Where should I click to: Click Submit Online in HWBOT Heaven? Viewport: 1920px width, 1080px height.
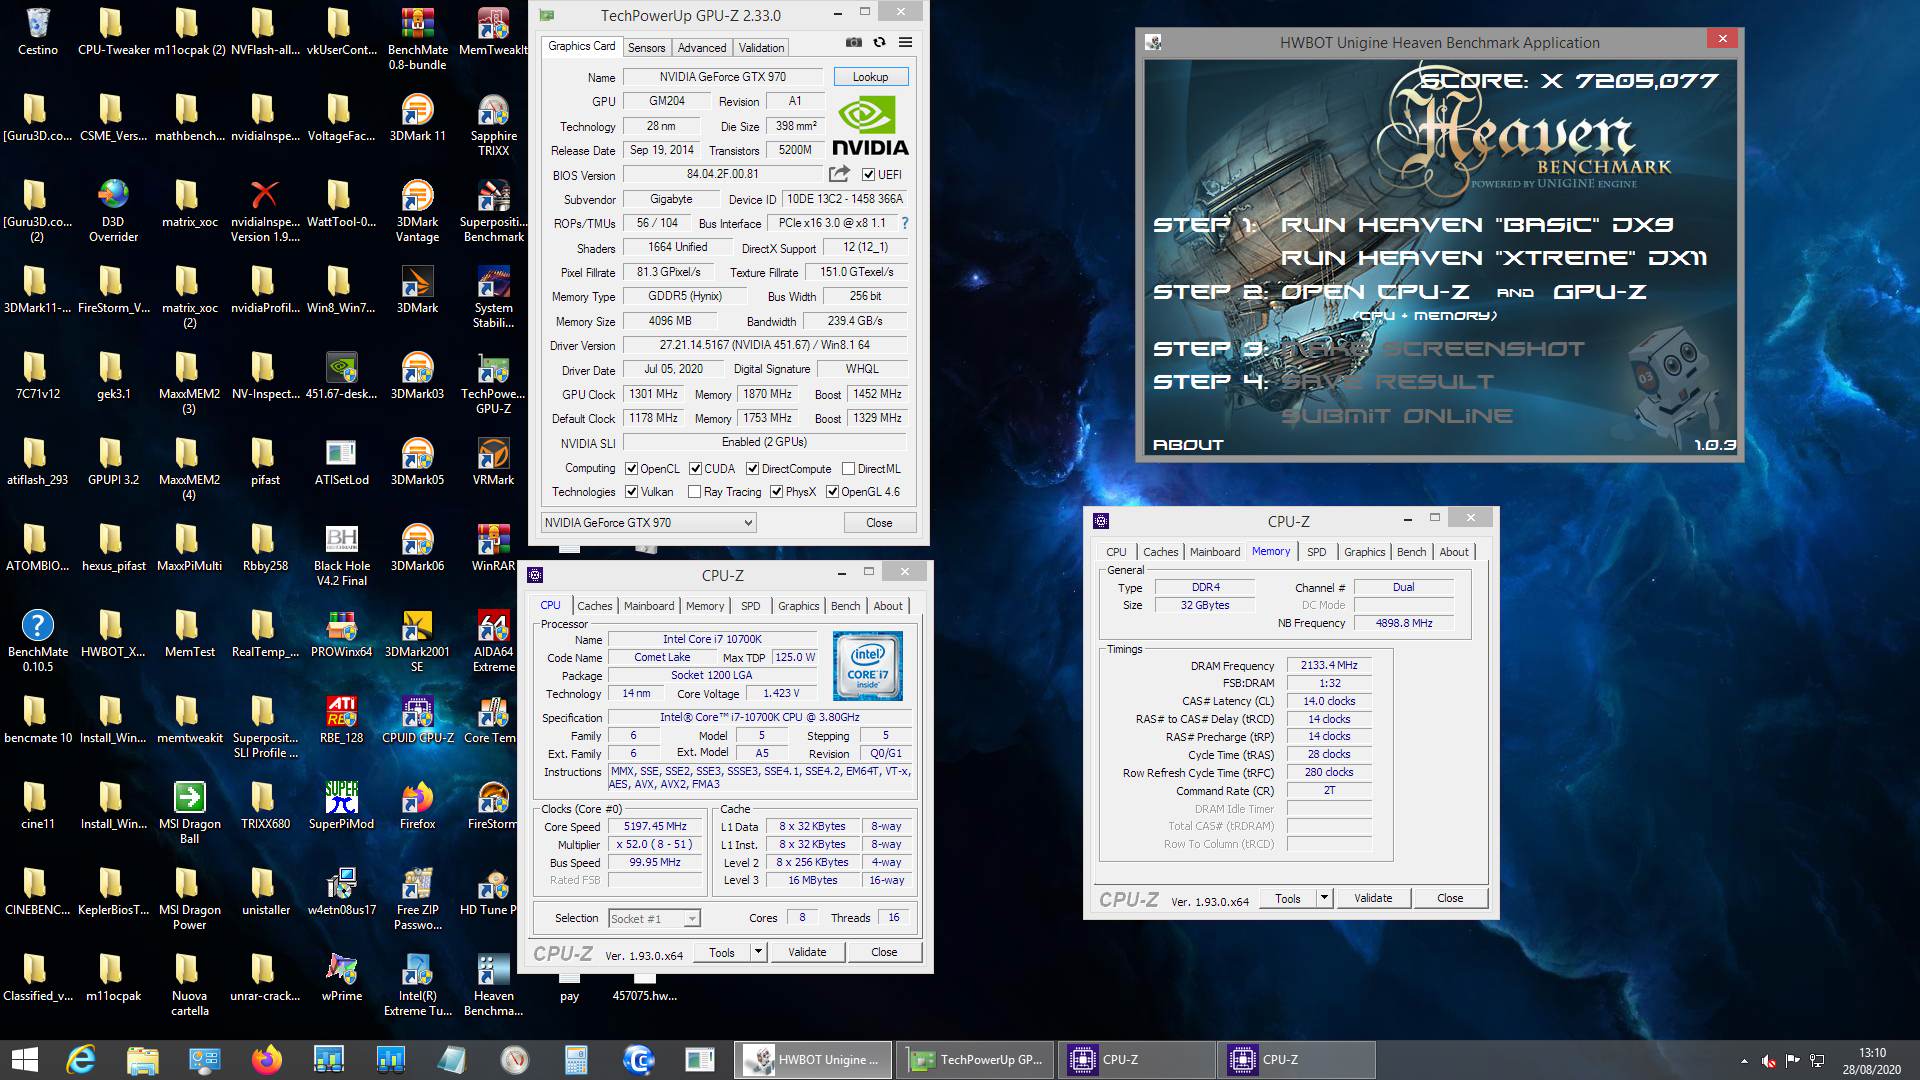pos(1397,416)
